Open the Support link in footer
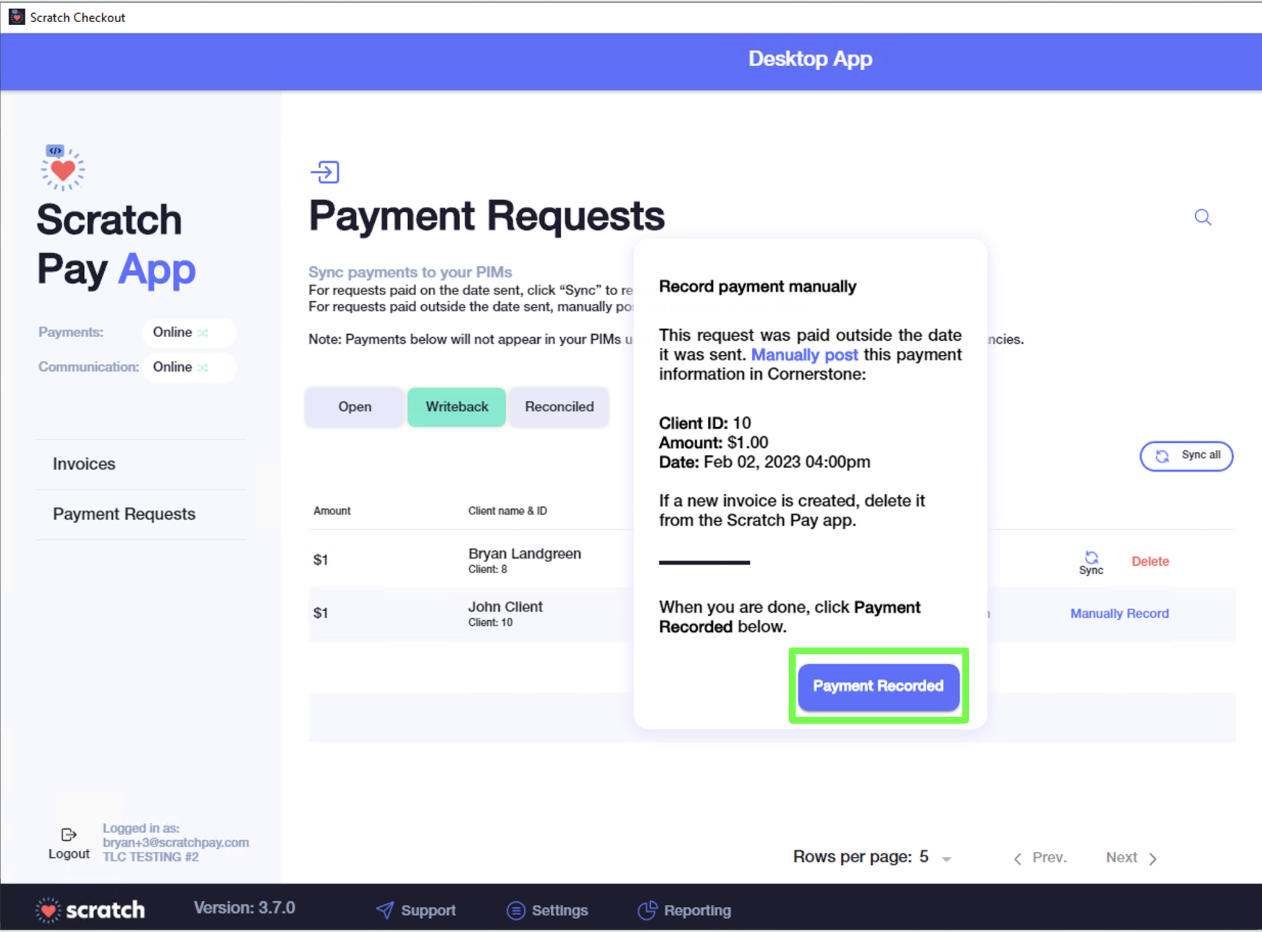The width and height of the screenshot is (1262, 932). tap(416, 910)
